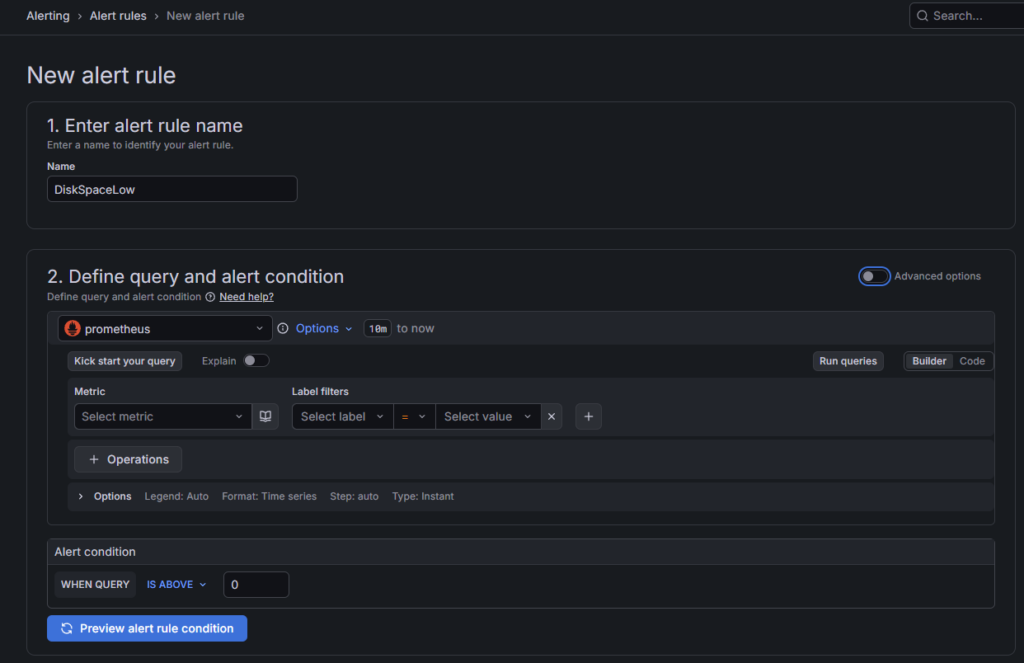Open the metrics explorer book icon
The height and width of the screenshot is (663, 1024).
pyautogui.click(x=265, y=416)
